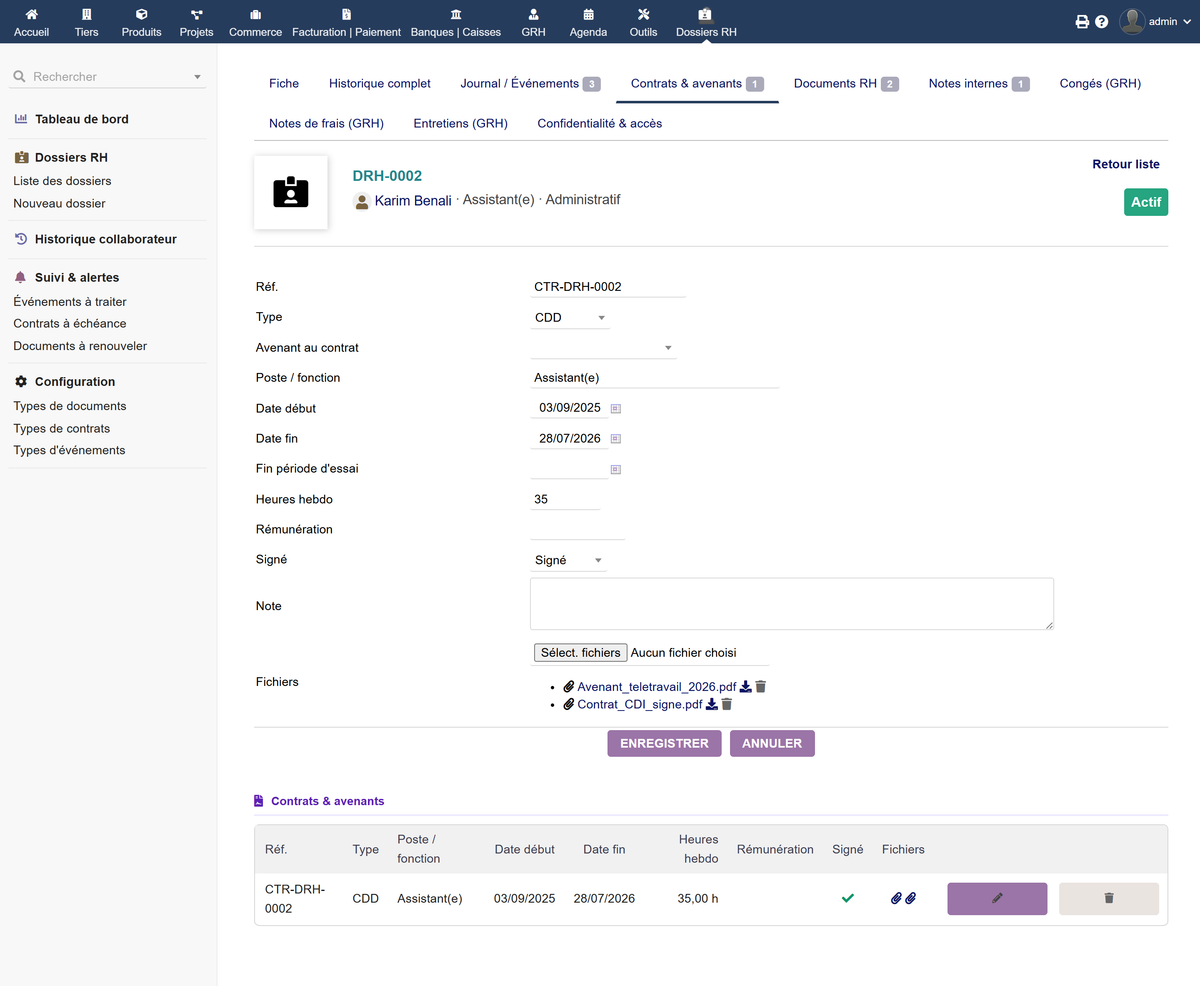The width and height of the screenshot is (1200, 986).
Task: Click first paperclip in Fichiers column
Action: click(x=896, y=898)
